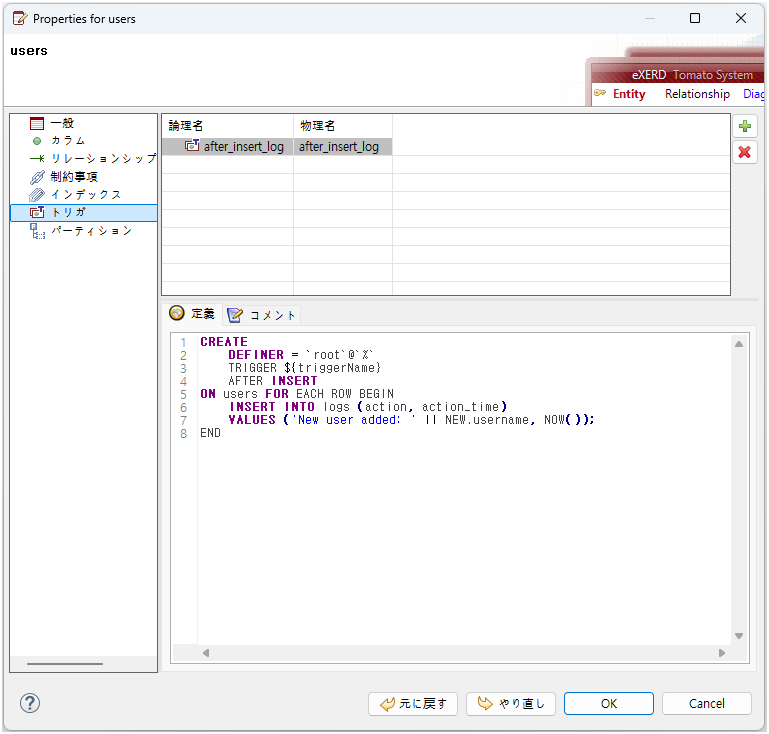Click the editor scroll up arrow
The width and height of the screenshot is (769, 734).
click(x=739, y=344)
